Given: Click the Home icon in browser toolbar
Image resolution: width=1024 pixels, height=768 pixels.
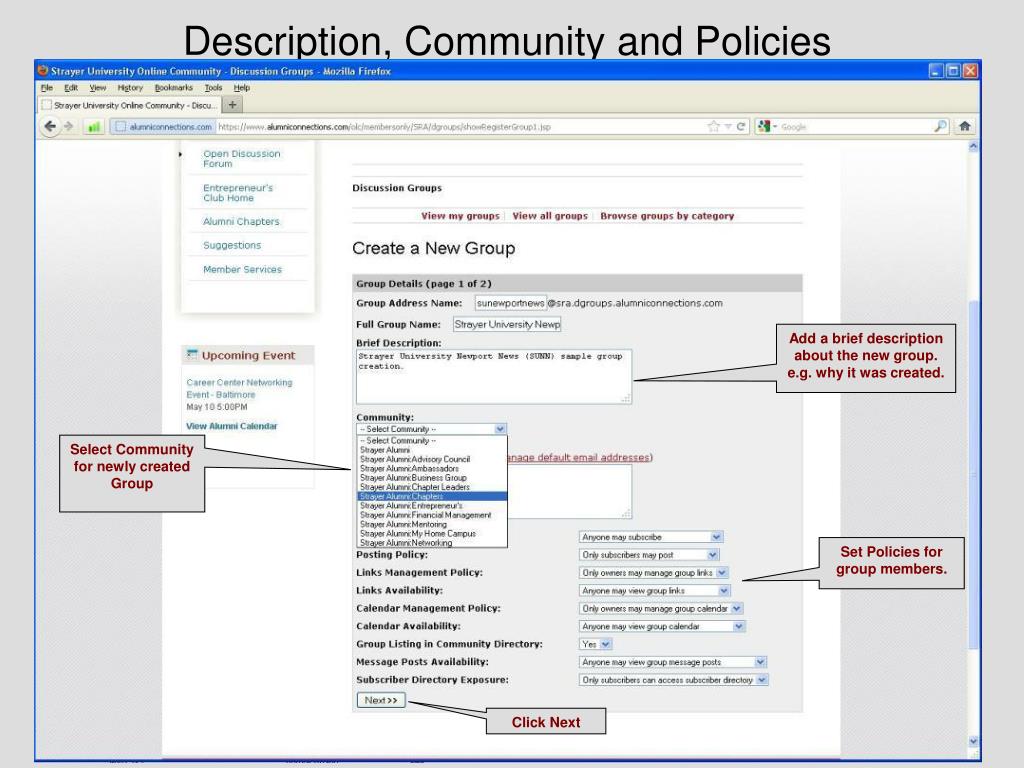Looking at the screenshot, I should click(965, 127).
